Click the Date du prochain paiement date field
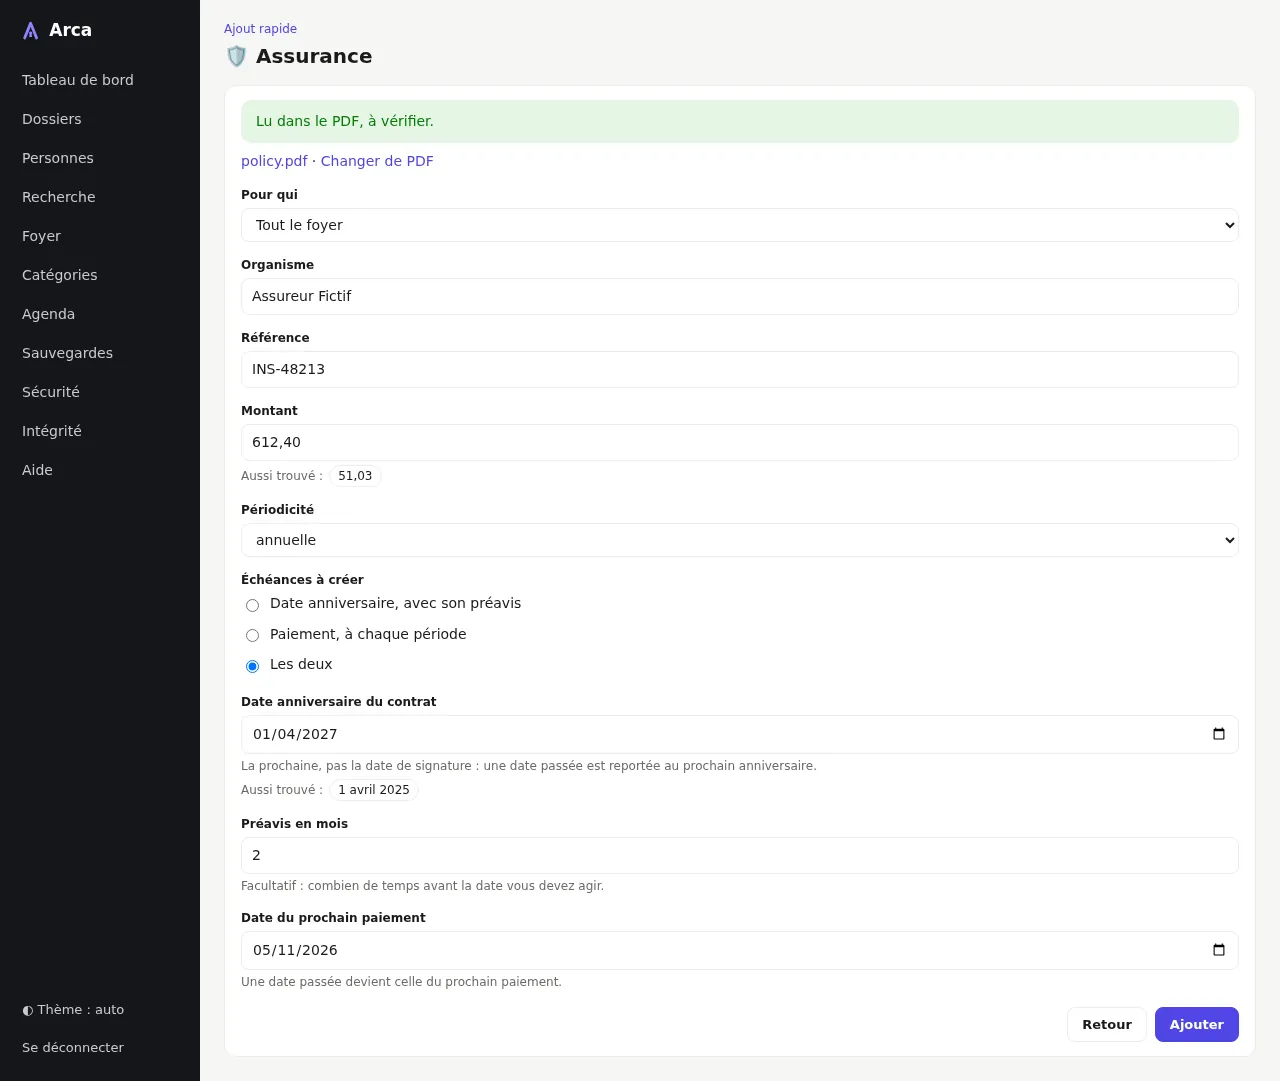This screenshot has width=1280, height=1081. (x=740, y=950)
